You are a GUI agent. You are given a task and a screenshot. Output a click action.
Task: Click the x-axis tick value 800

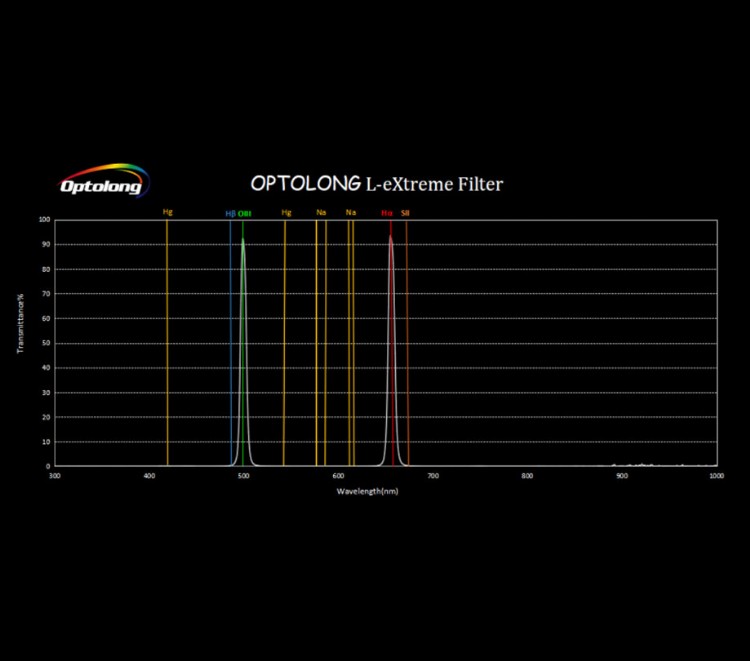pyautogui.click(x=527, y=476)
